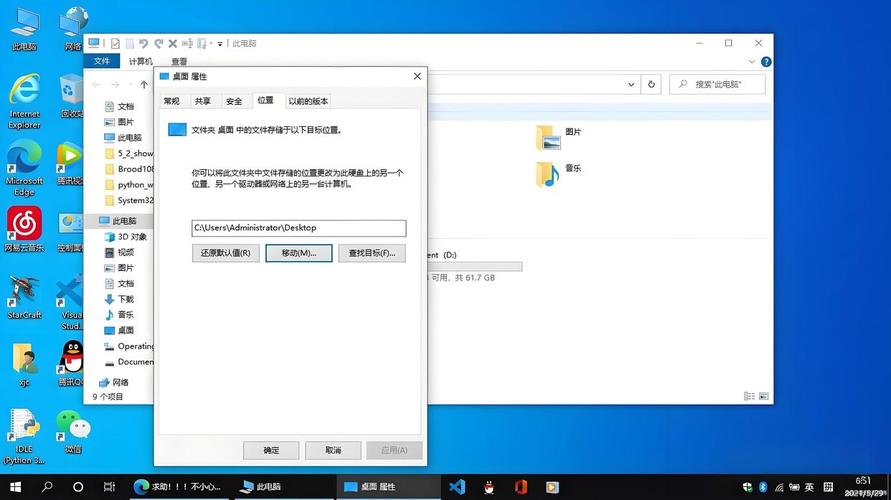Launch 腾讯QQ penguin desktop icon
The width and height of the screenshot is (891, 500).
tap(72, 364)
